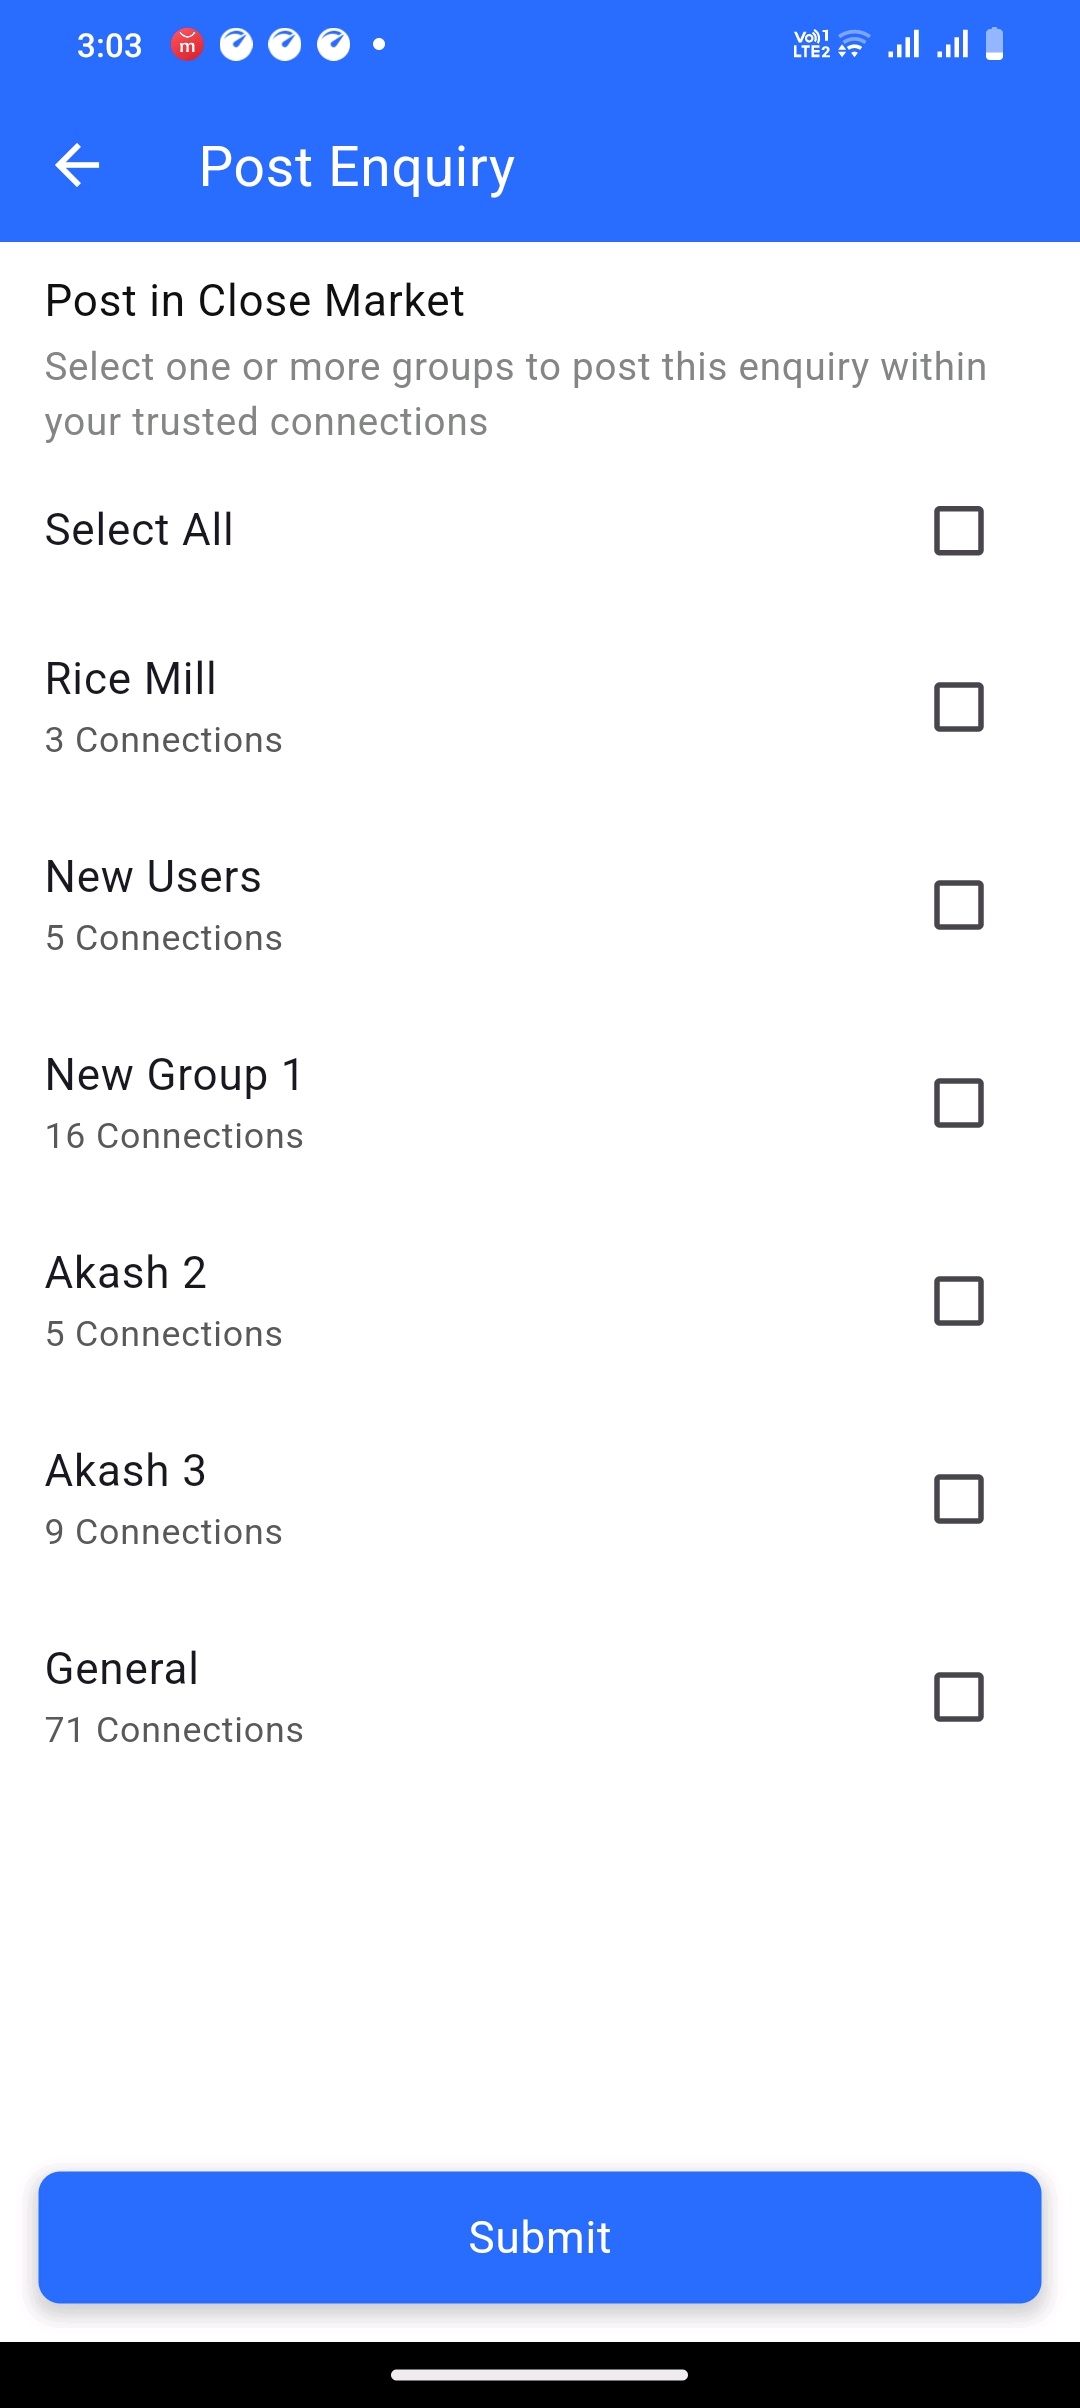The width and height of the screenshot is (1080, 2408).
Task: Tap the Wi-Fi status icon
Action: [x=854, y=45]
